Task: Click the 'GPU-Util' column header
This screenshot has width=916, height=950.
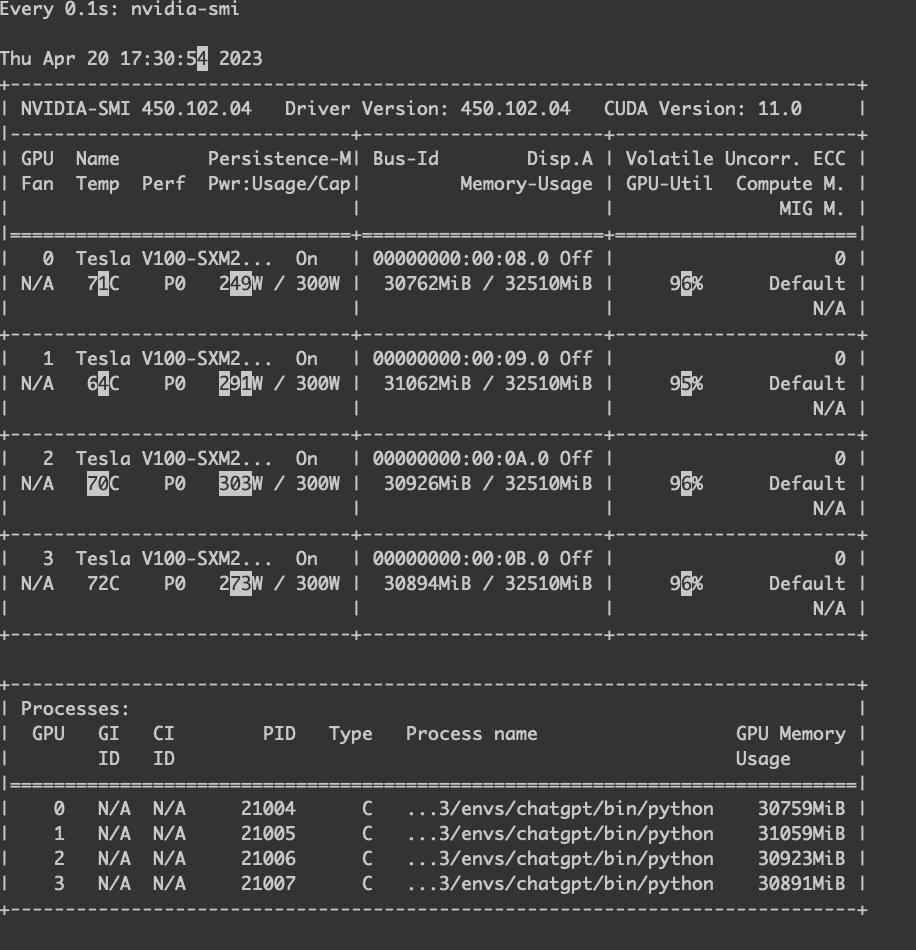Action: [669, 184]
